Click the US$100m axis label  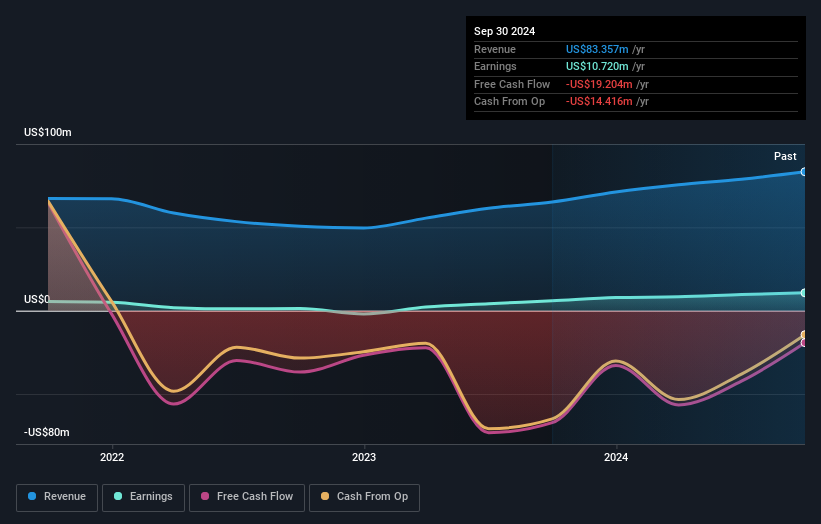click(x=48, y=132)
